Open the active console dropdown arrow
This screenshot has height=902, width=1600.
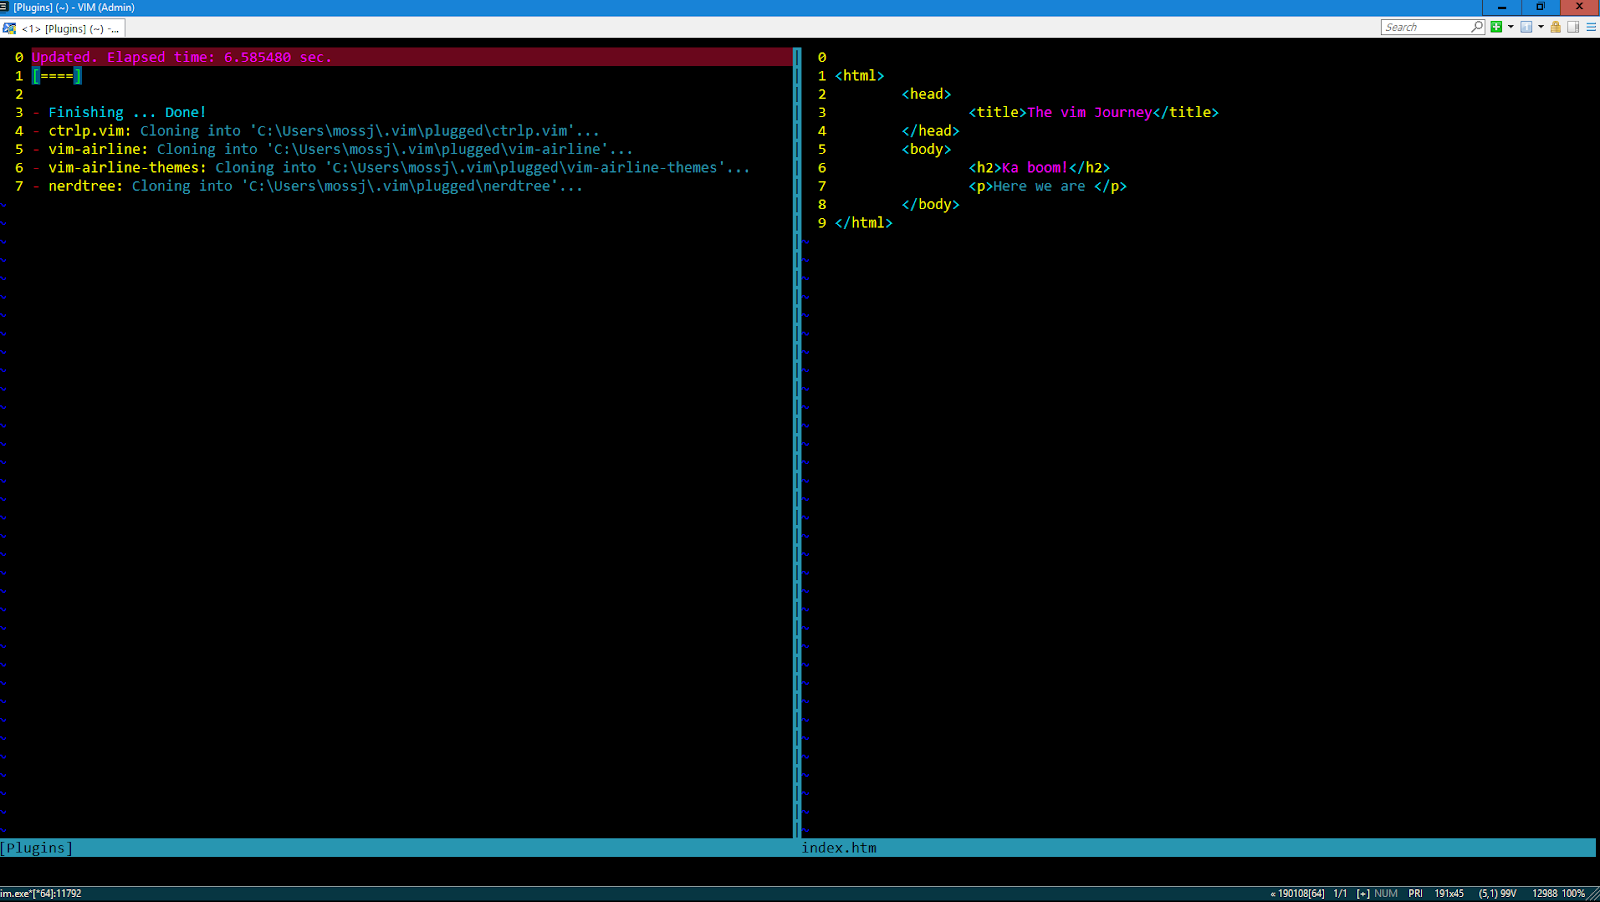pyautogui.click(x=1541, y=27)
